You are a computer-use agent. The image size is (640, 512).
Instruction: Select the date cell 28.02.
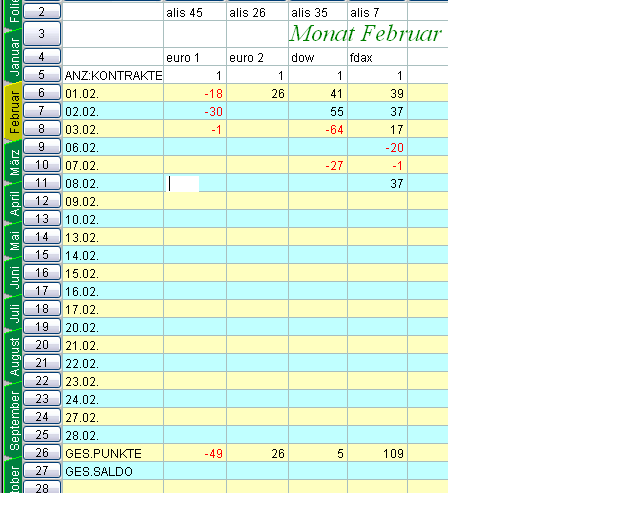tap(113, 435)
